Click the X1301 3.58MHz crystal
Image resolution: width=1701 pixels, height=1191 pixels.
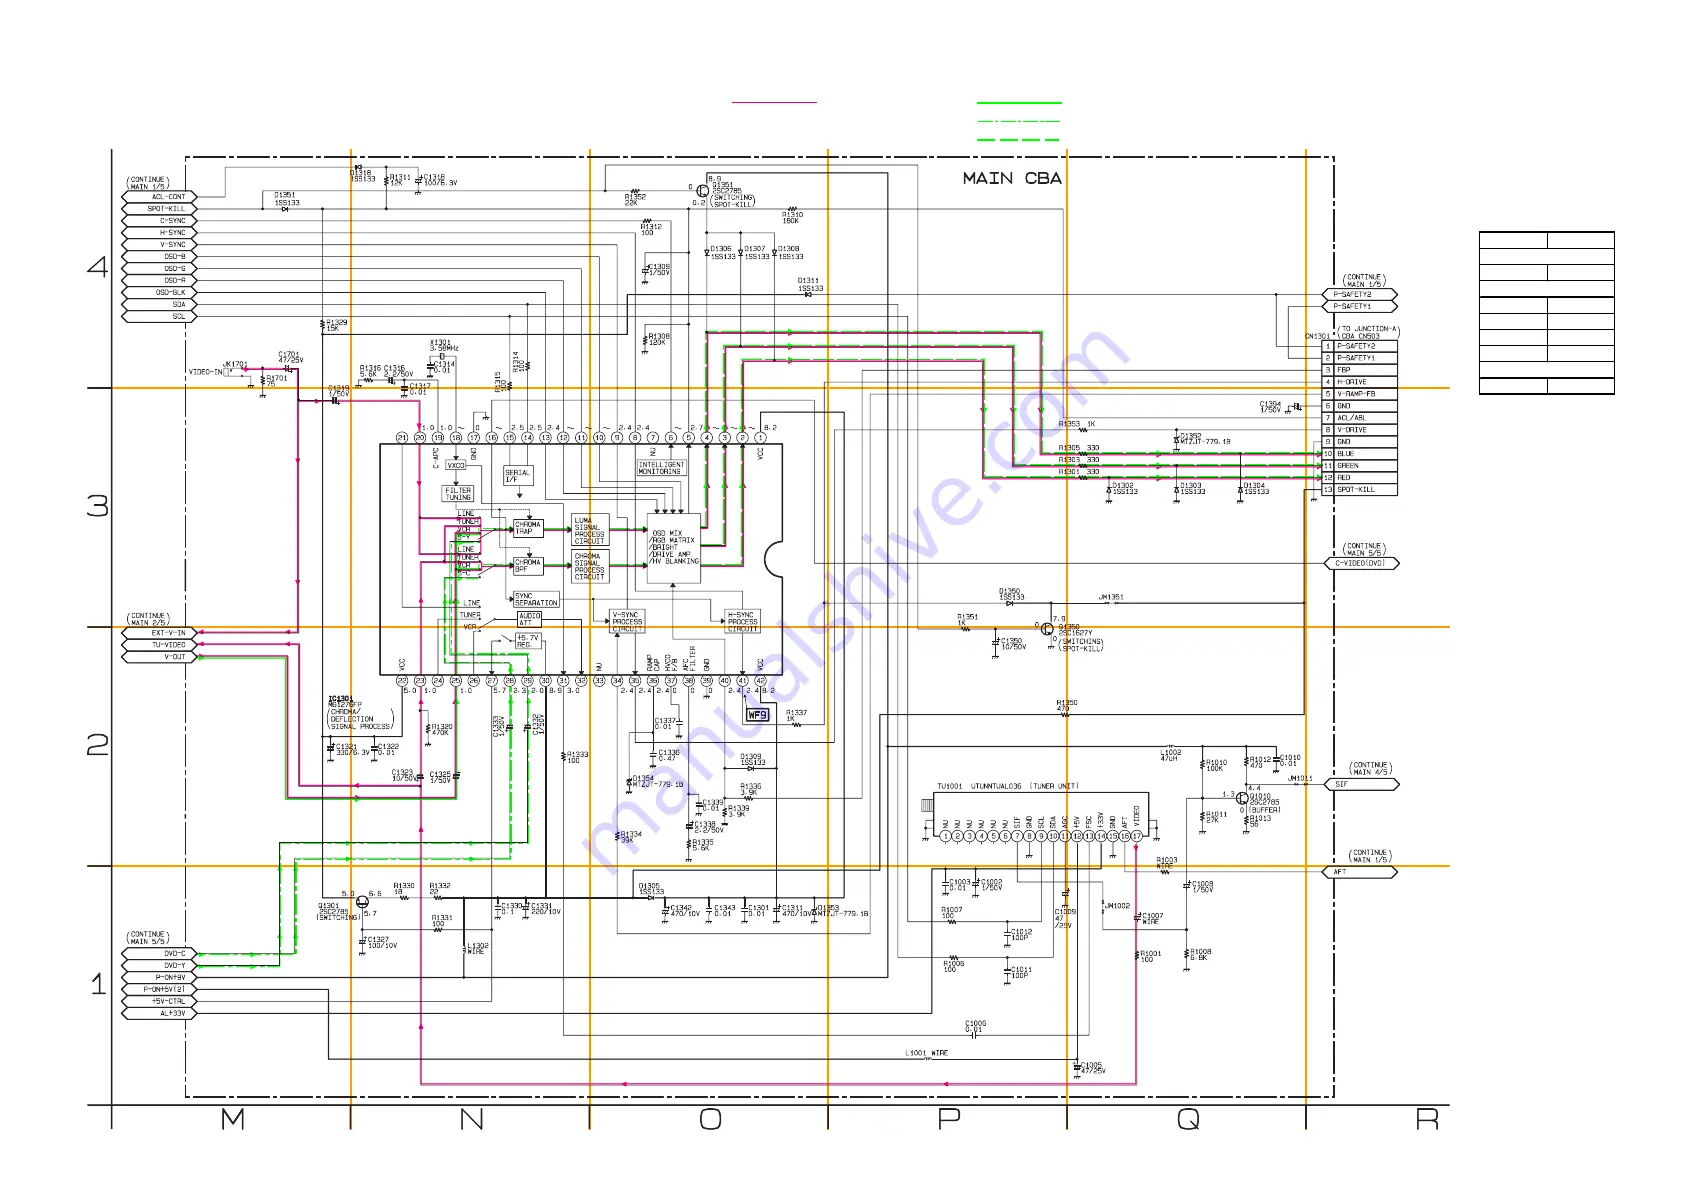pyautogui.click(x=440, y=355)
